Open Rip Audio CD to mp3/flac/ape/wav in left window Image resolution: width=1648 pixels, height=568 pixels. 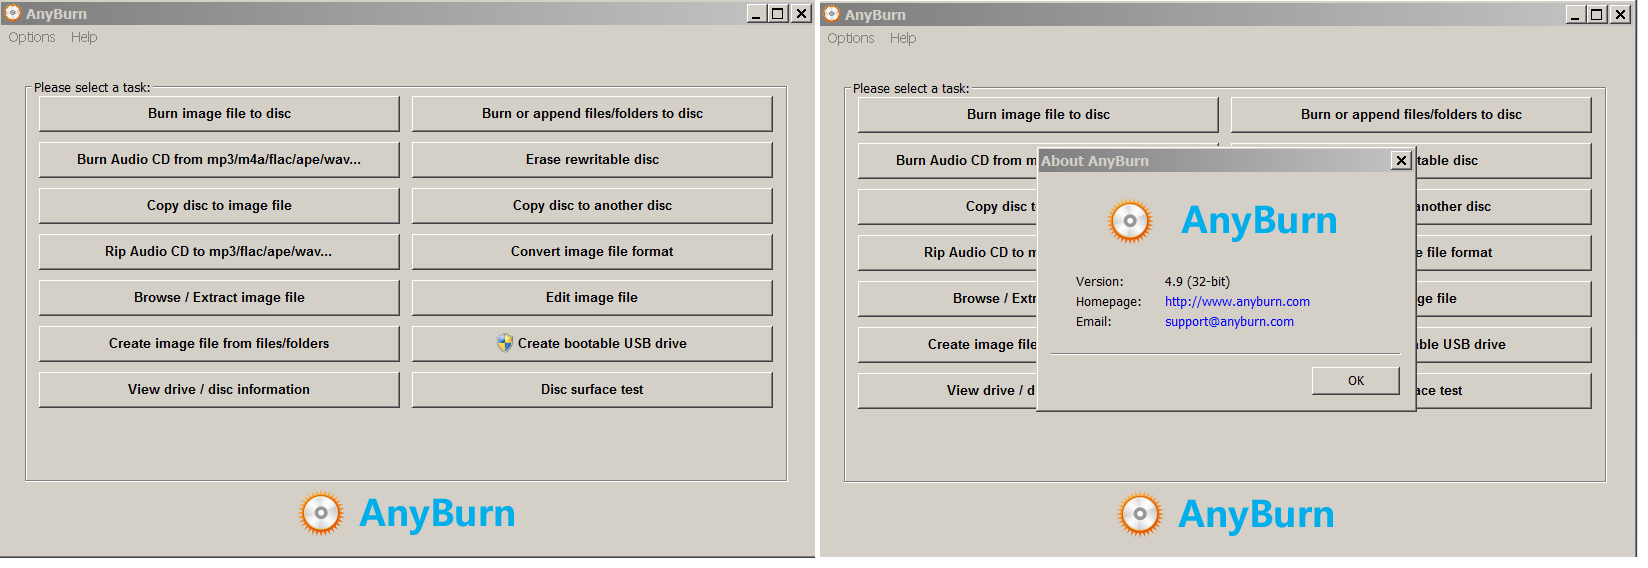tap(219, 251)
